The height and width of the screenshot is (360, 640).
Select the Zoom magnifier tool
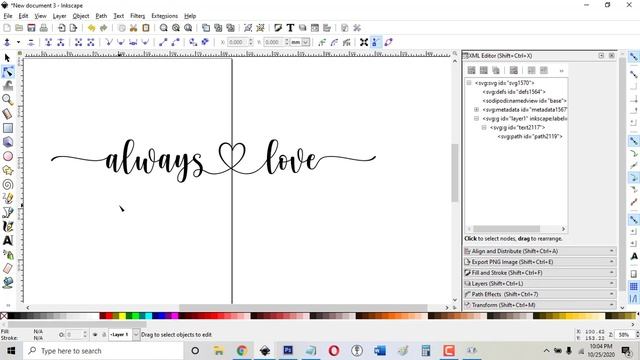pyautogui.click(x=7, y=100)
